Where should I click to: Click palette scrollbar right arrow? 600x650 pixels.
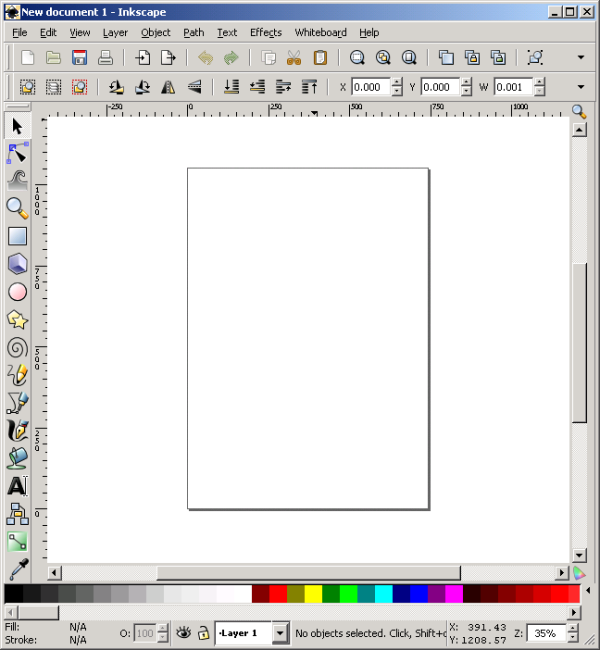click(x=574, y=612)
